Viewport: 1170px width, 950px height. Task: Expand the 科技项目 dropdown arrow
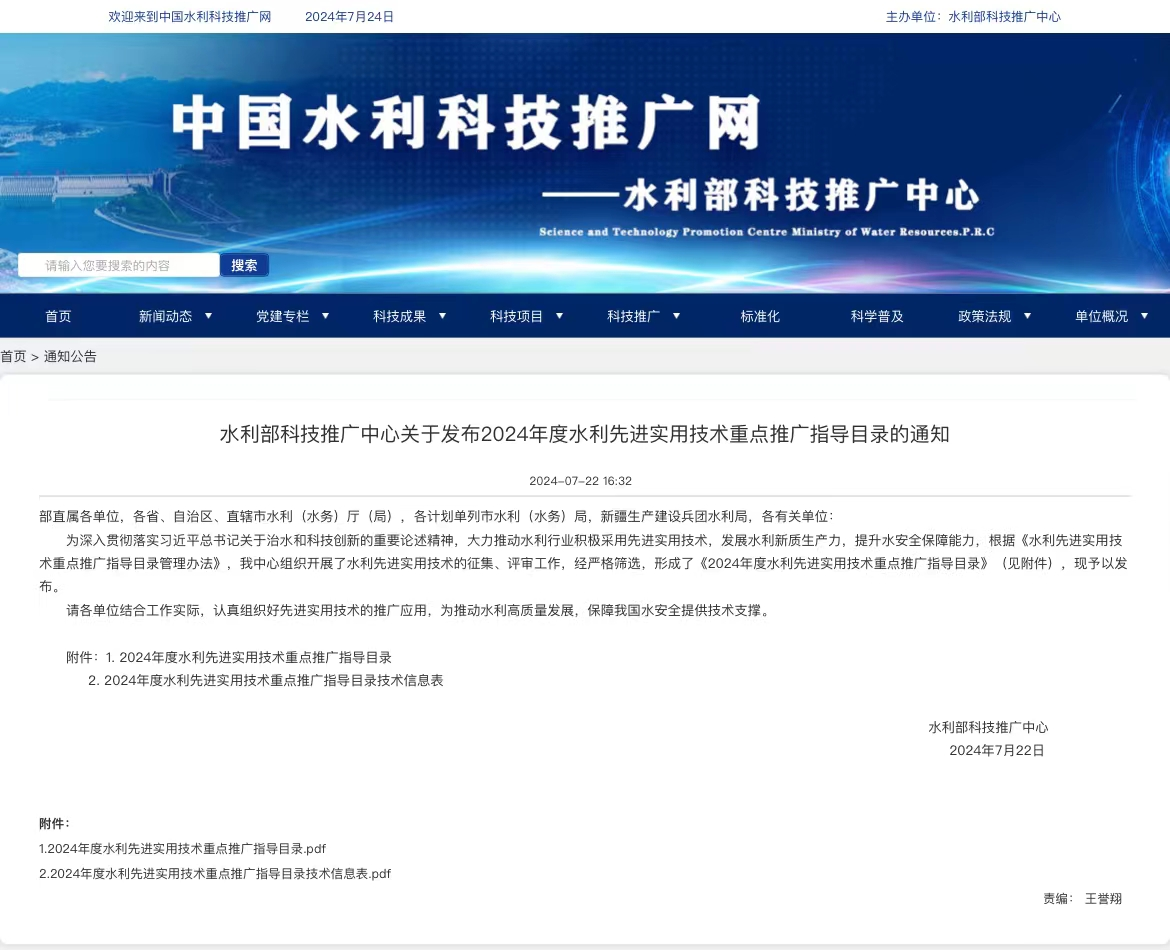click(560, 316)
